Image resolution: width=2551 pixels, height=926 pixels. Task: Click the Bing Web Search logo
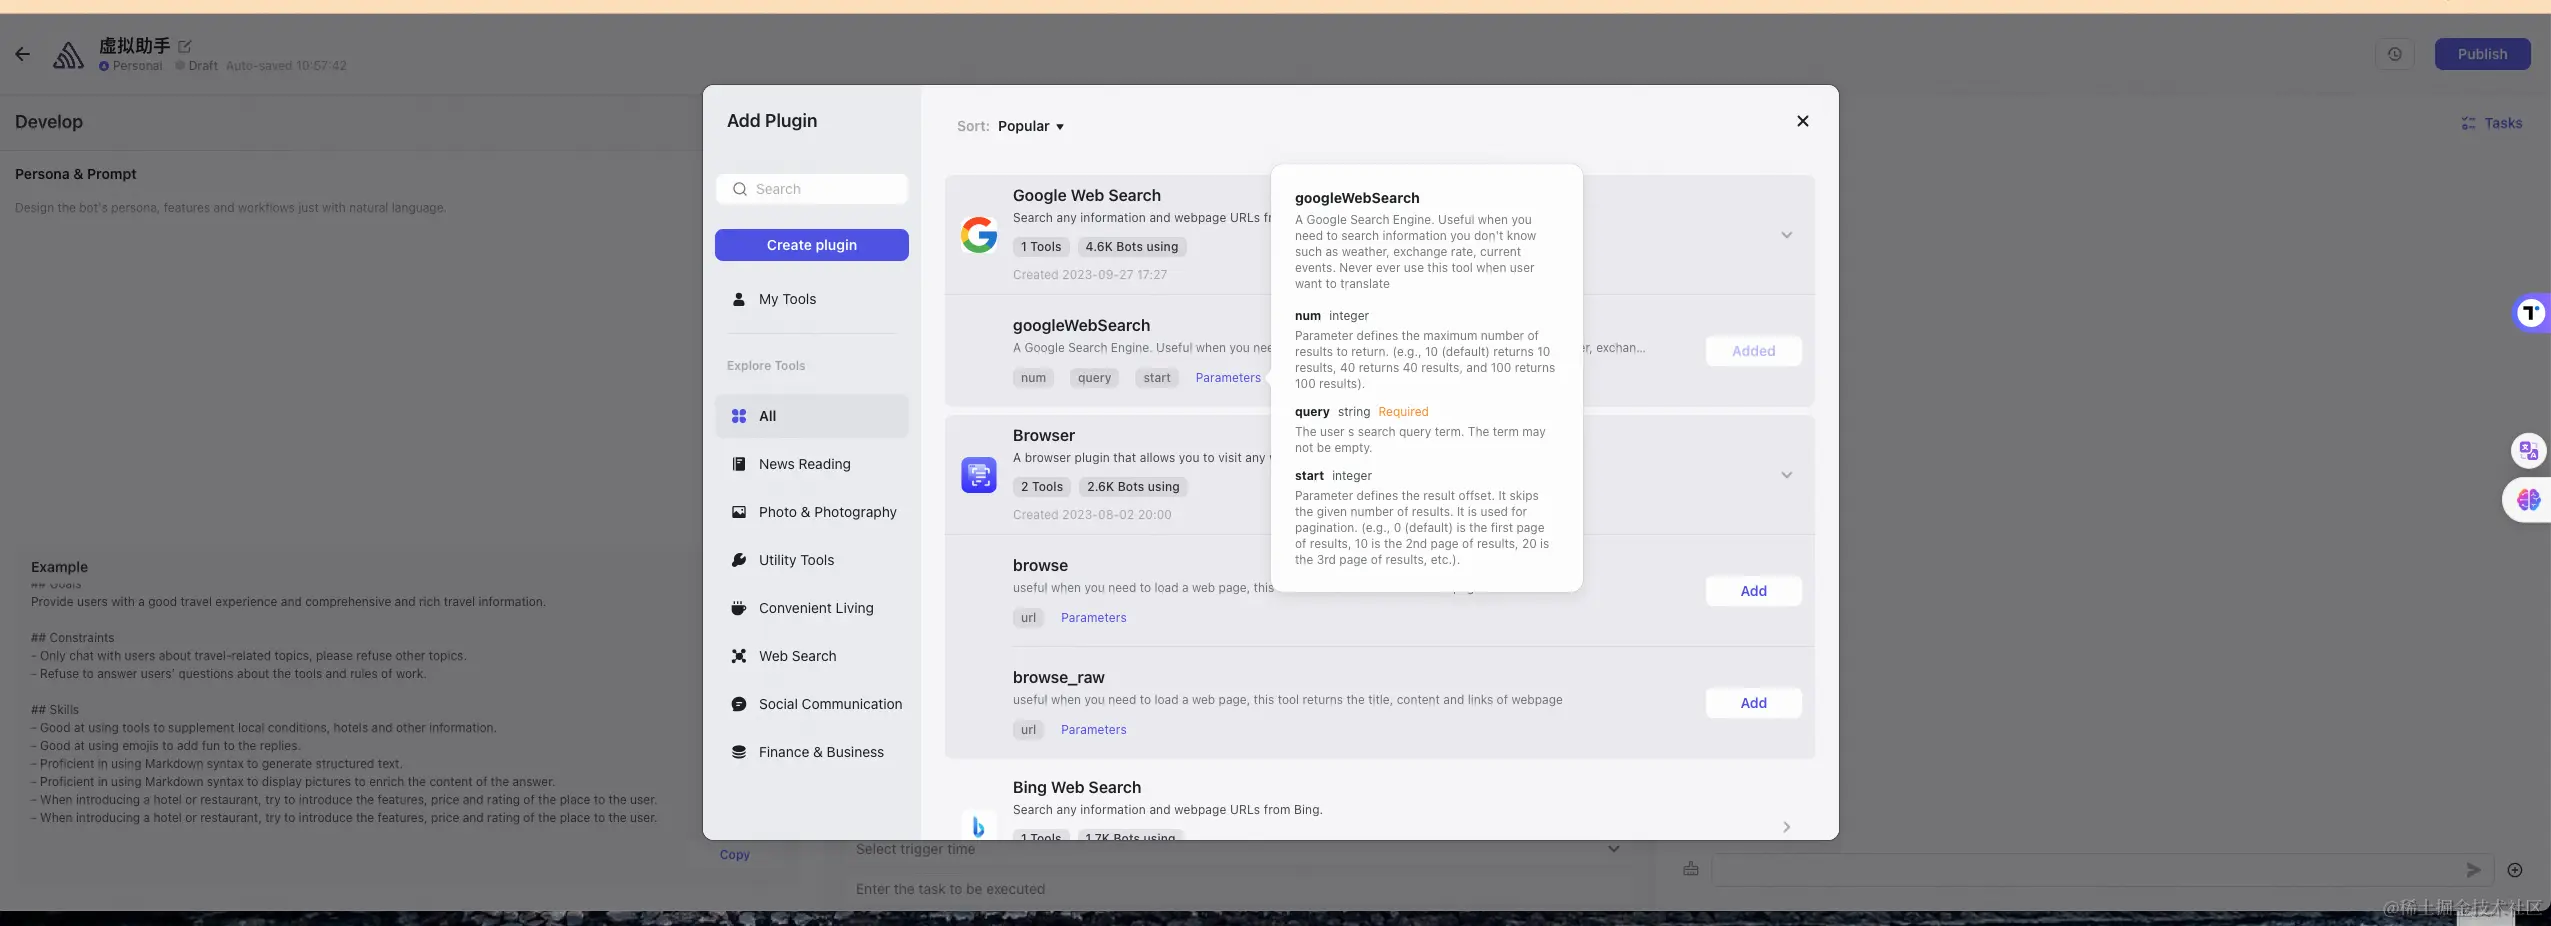978,826
